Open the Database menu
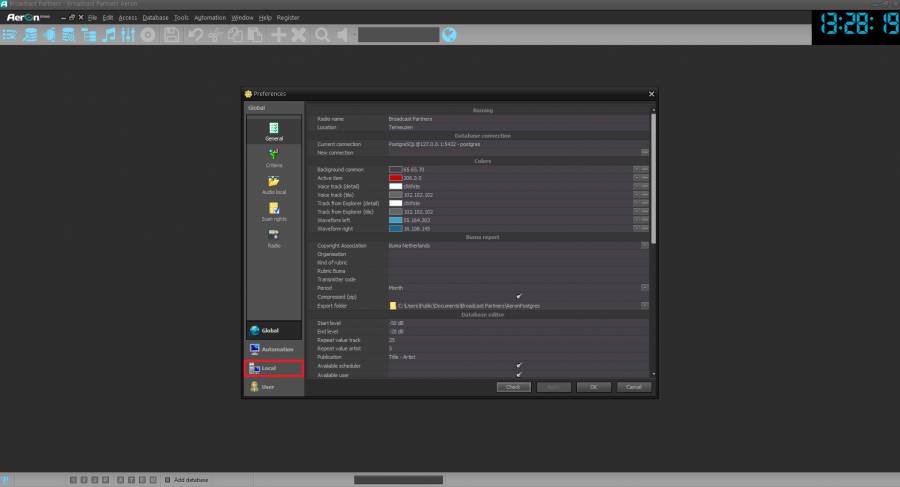The height and width of the screenshot is (487, 900). pos(155,17)
